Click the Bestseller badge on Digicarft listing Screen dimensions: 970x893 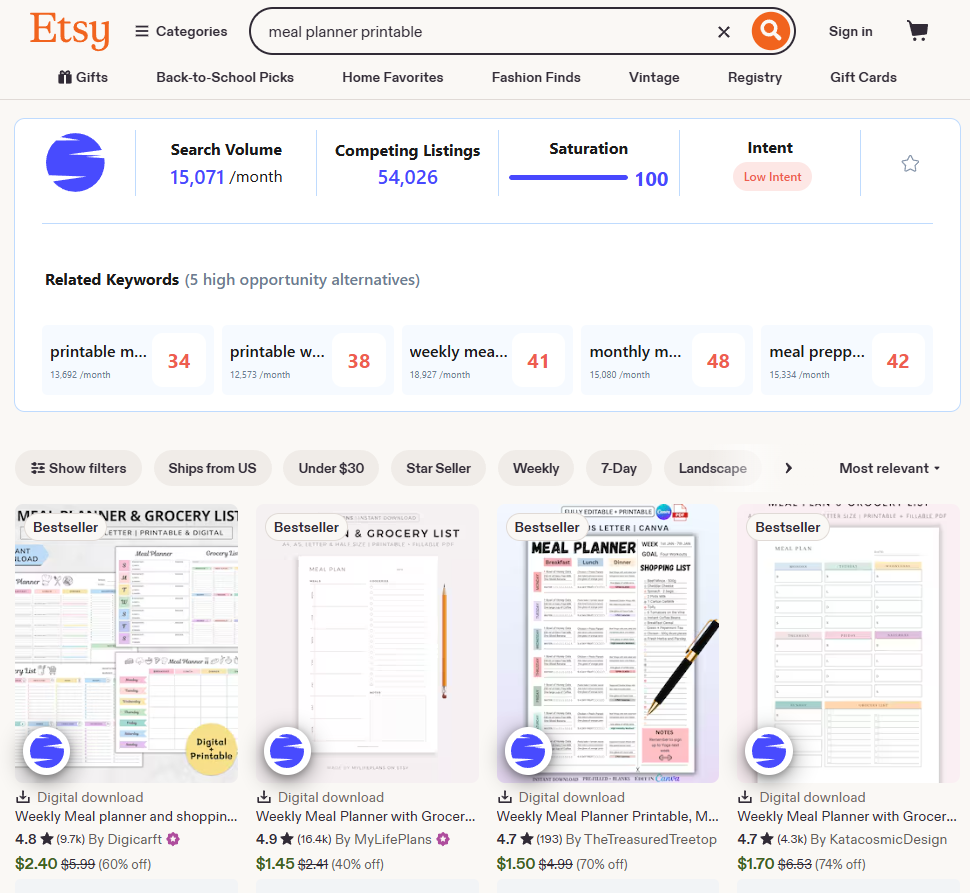66,528
